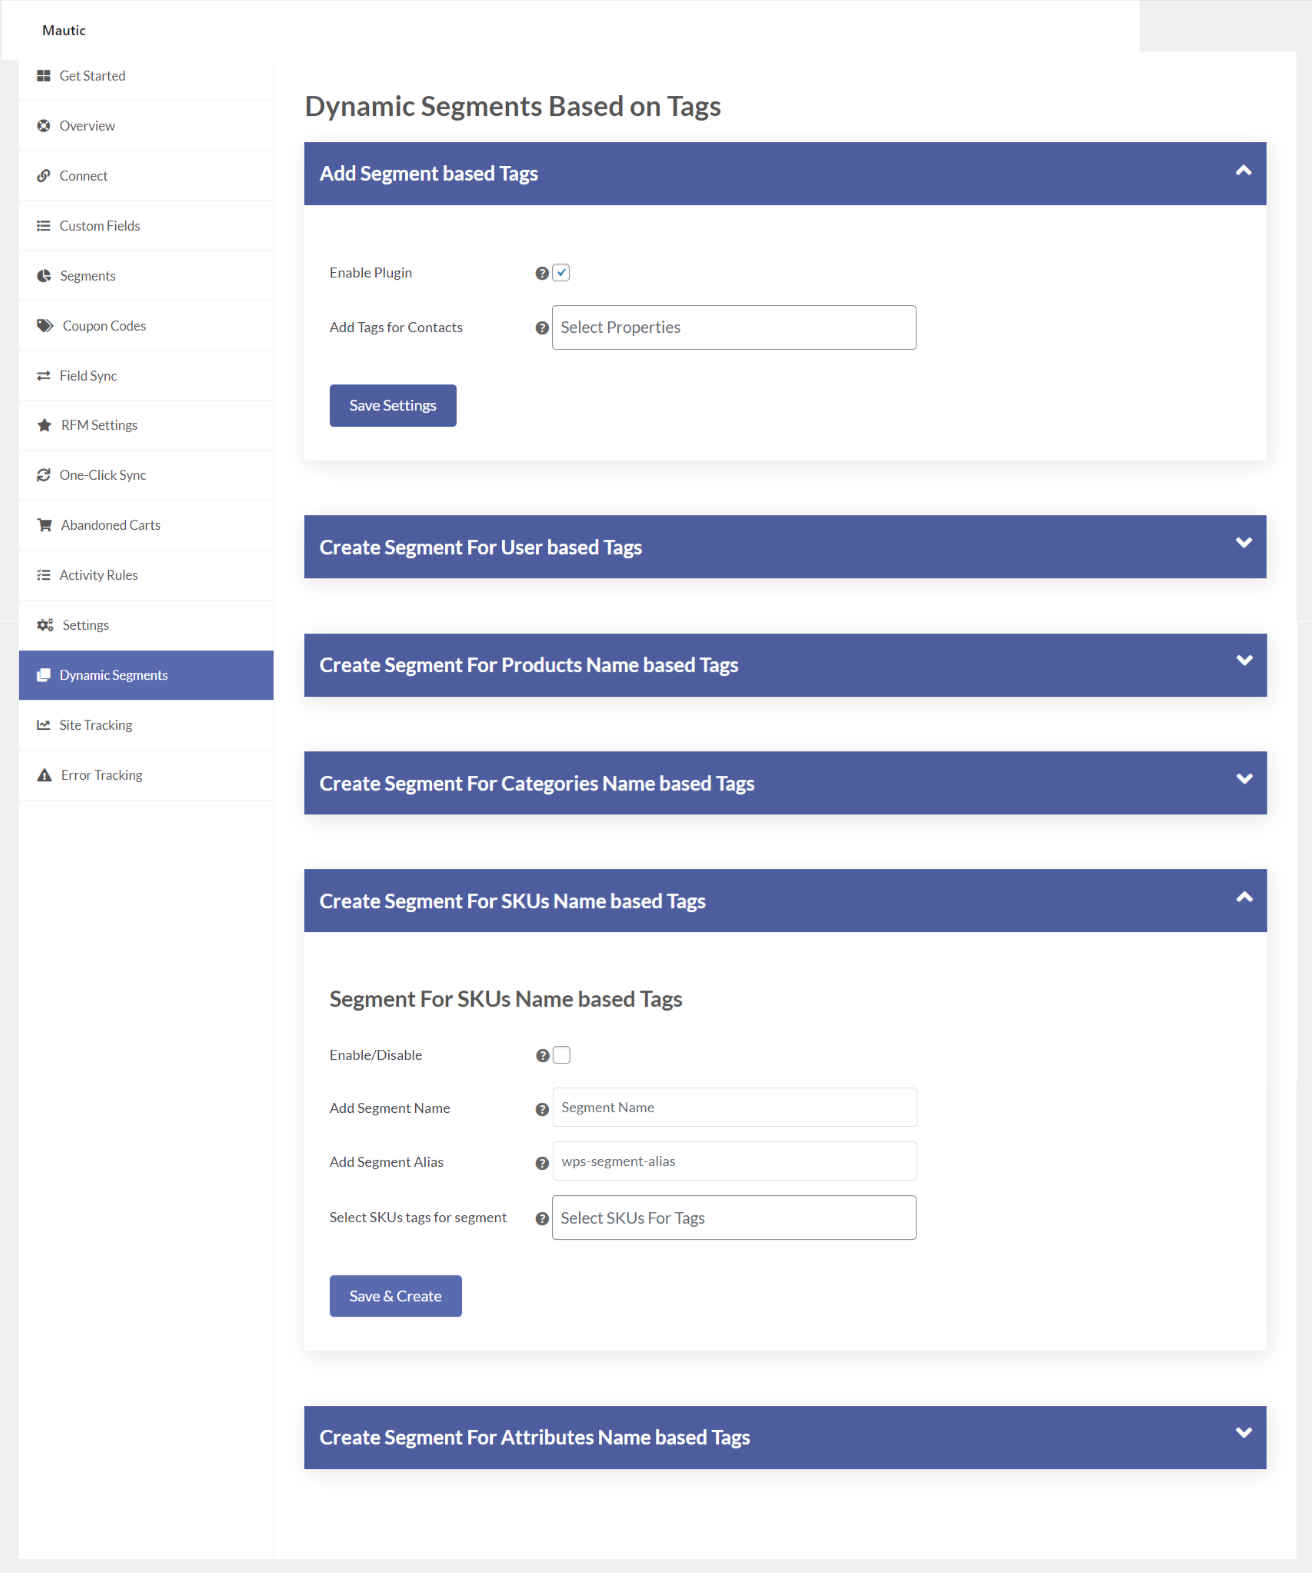Click the Dynamic Segments copy icon
This screenshot has width=1312, height=1573.
pyautogui.click(x=43, y=675)
